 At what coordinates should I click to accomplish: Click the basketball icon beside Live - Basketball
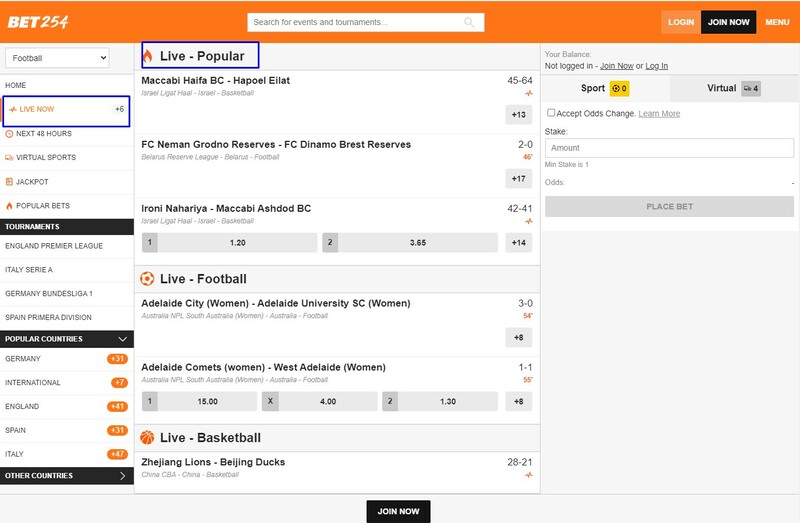[x=147, y=437]
